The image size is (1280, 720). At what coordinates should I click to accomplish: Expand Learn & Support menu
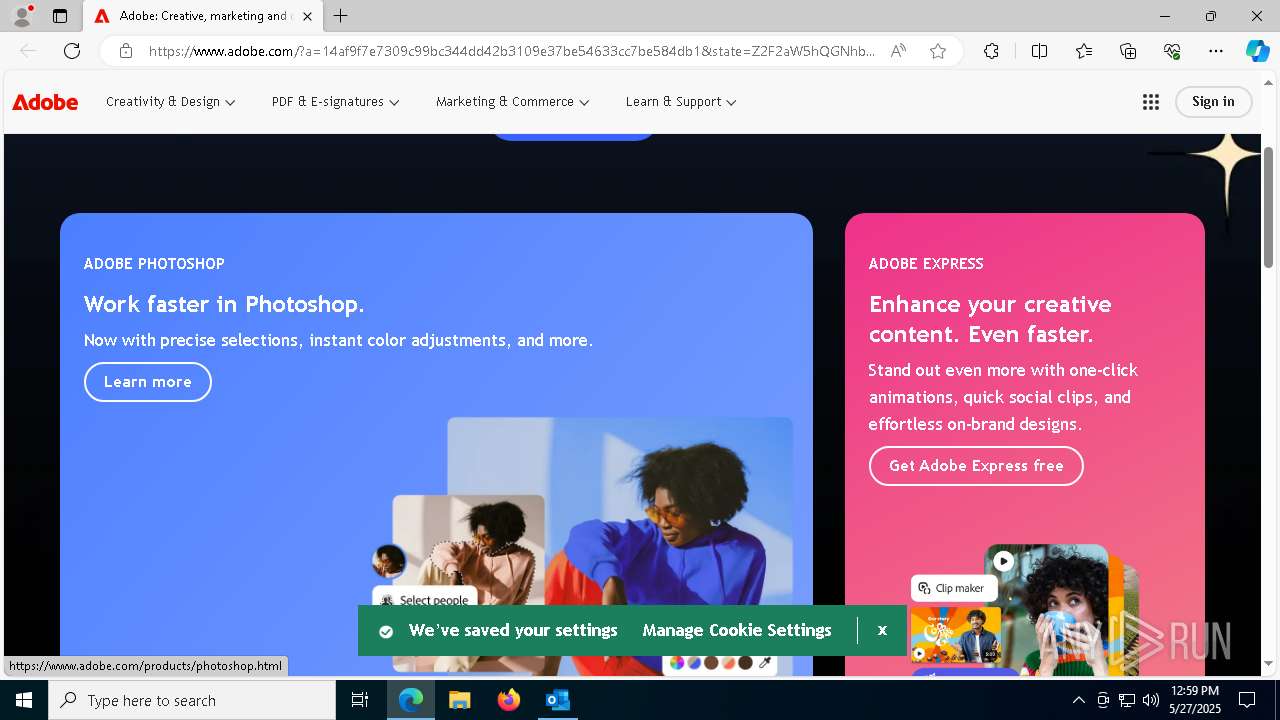coord(681,102)
